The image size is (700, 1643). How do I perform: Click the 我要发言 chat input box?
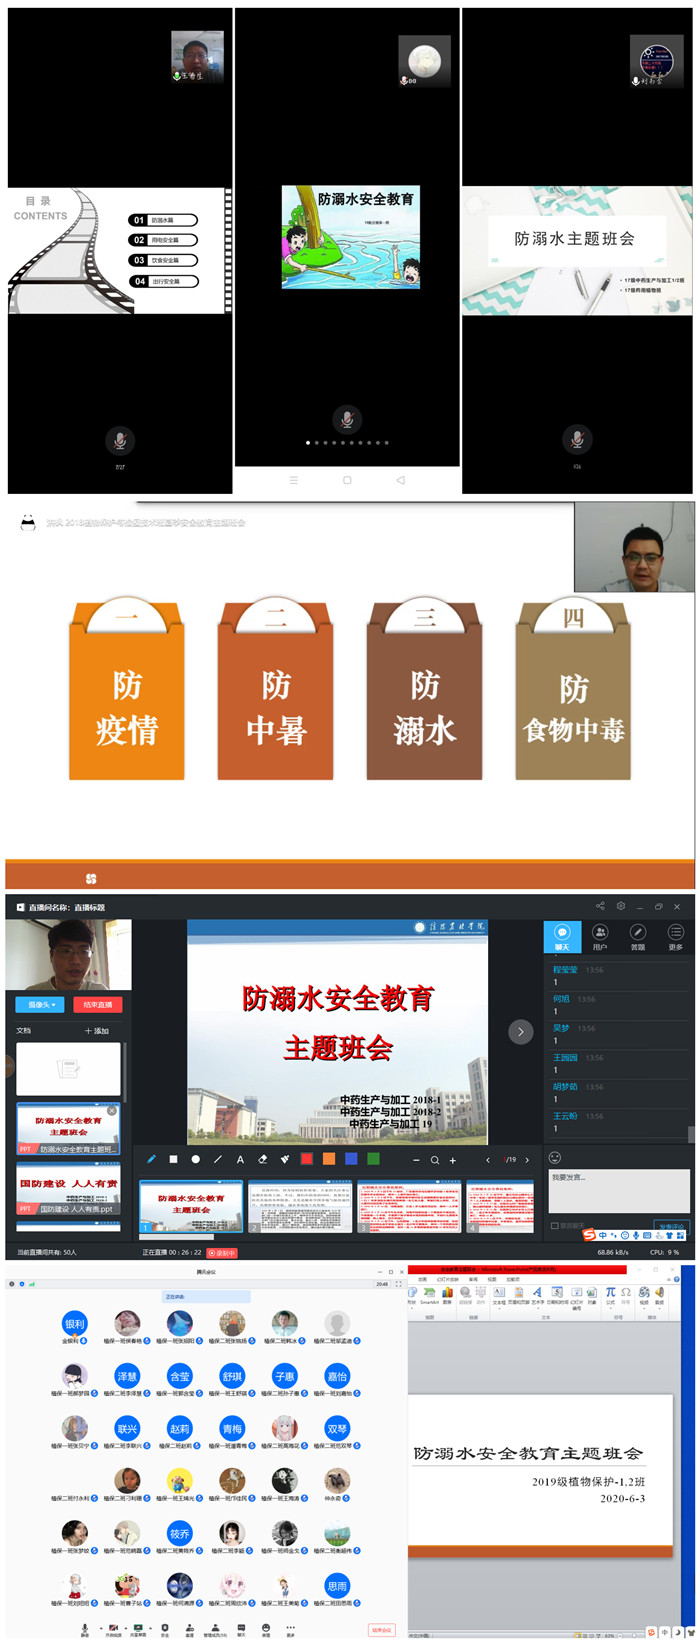coord(618,1190)
